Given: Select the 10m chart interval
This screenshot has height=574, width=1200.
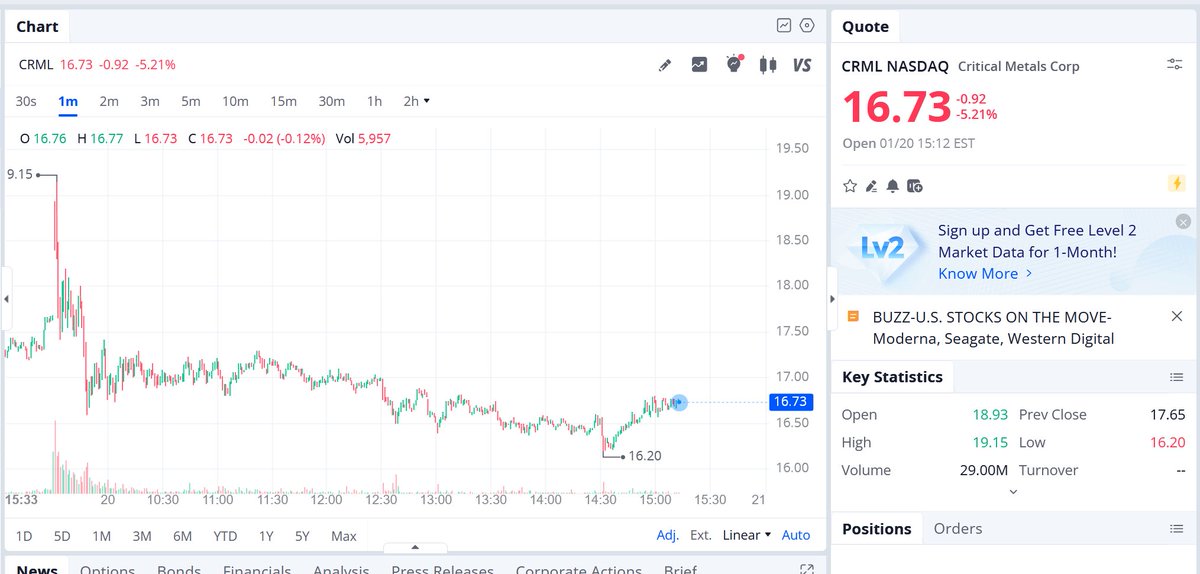Looking at the screenshot, I should [x=235, y=101].
